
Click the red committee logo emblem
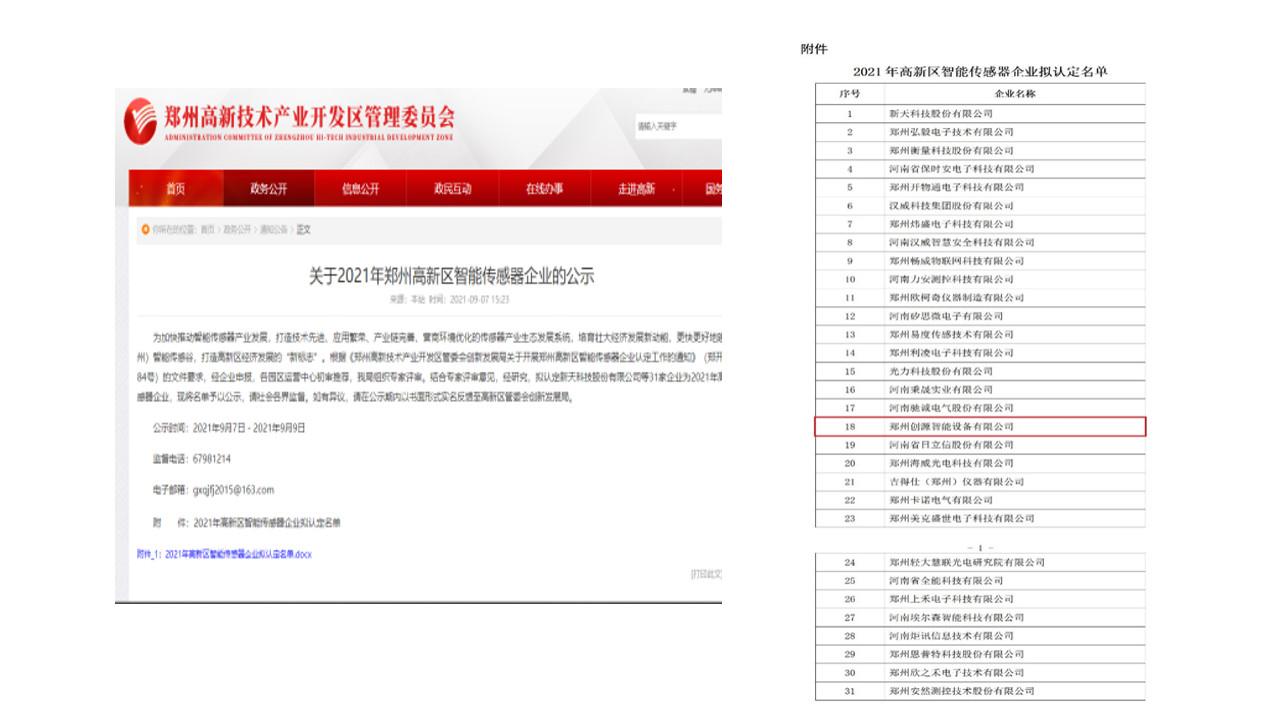[139, 121]
